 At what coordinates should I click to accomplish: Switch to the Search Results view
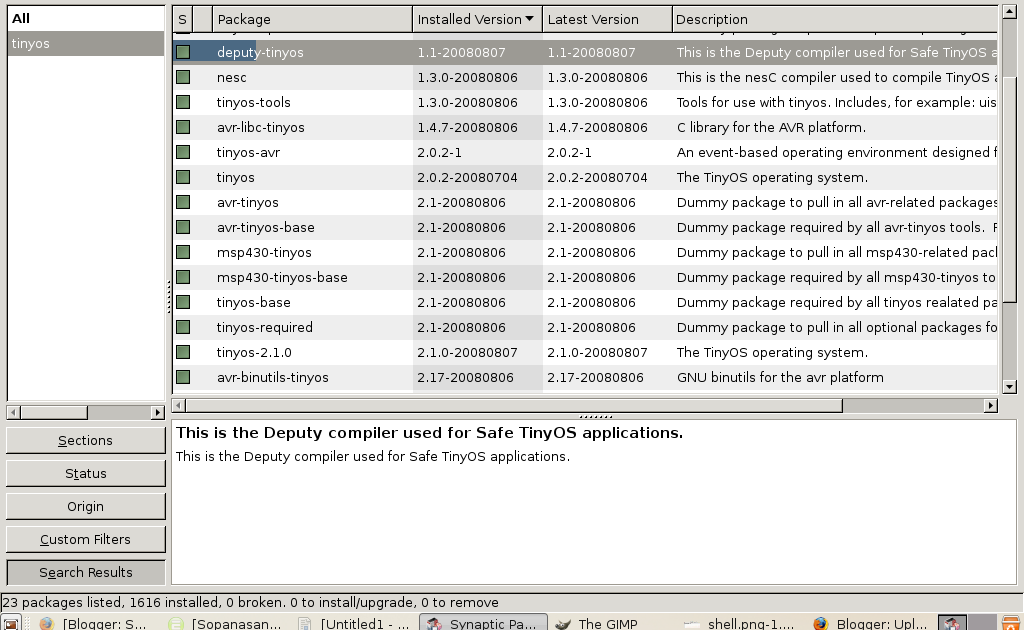[x=86, y=573]
